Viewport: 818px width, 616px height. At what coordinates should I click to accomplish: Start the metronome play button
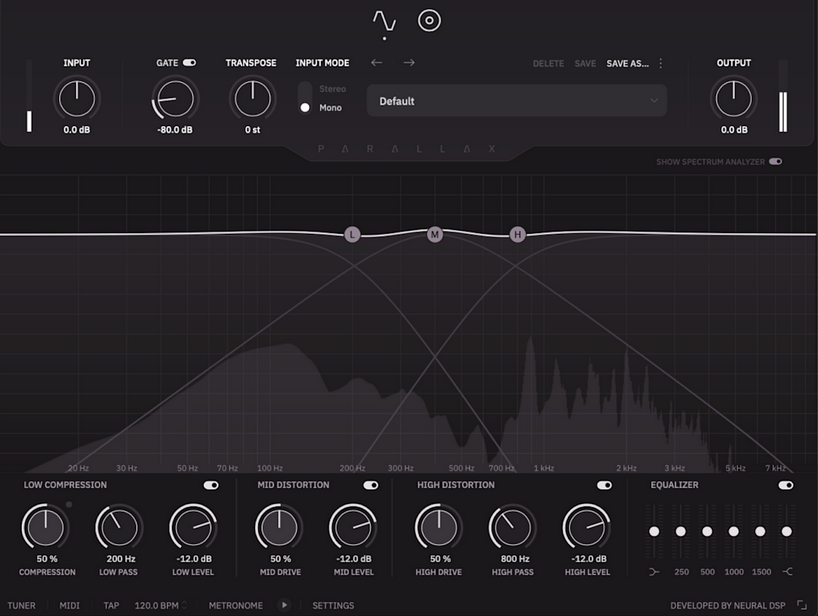point(284,605)
